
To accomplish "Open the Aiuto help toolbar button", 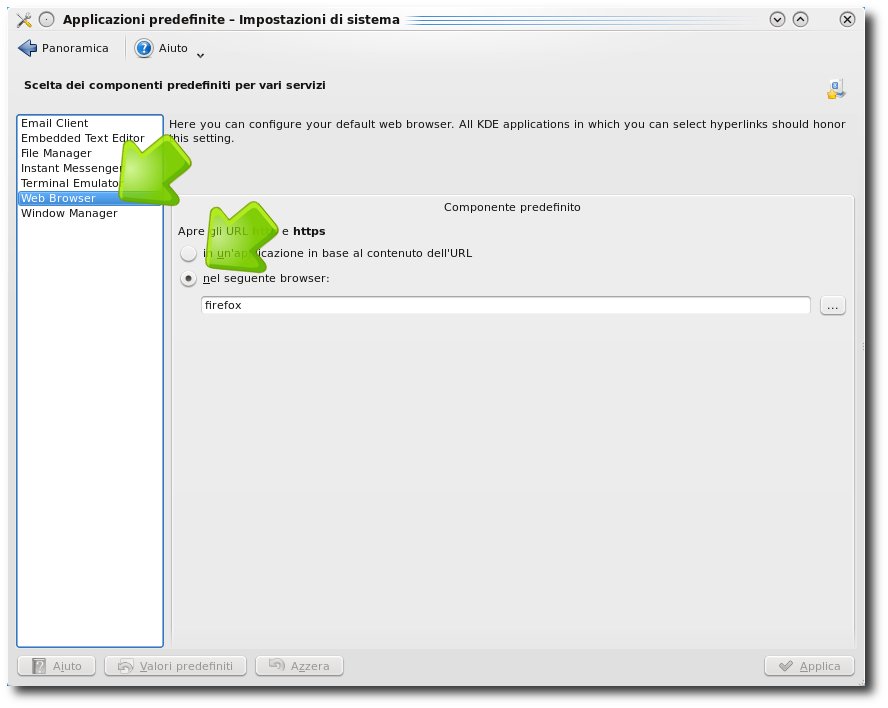I will tap(161, 48).
